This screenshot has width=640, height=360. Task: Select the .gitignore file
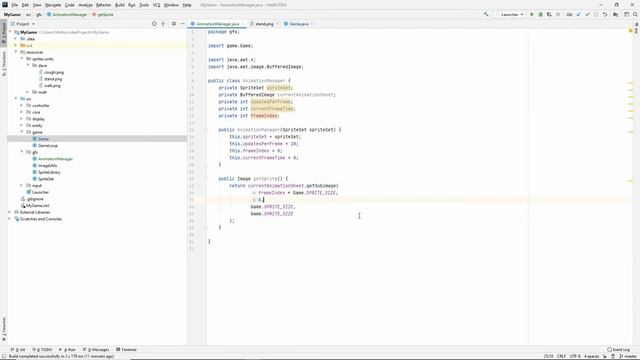pyautogui.click(x=35, y=199)
